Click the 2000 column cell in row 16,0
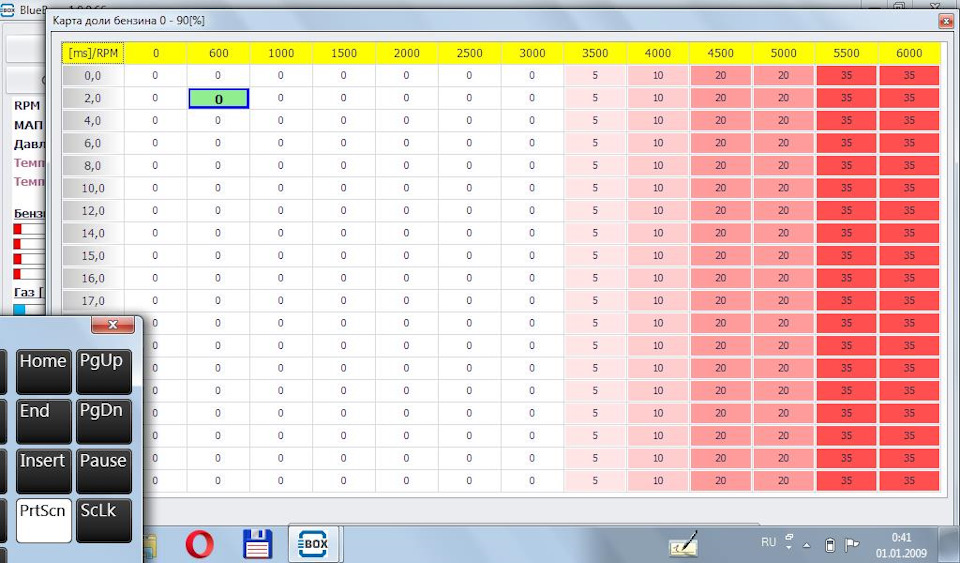 coord(407,278)
